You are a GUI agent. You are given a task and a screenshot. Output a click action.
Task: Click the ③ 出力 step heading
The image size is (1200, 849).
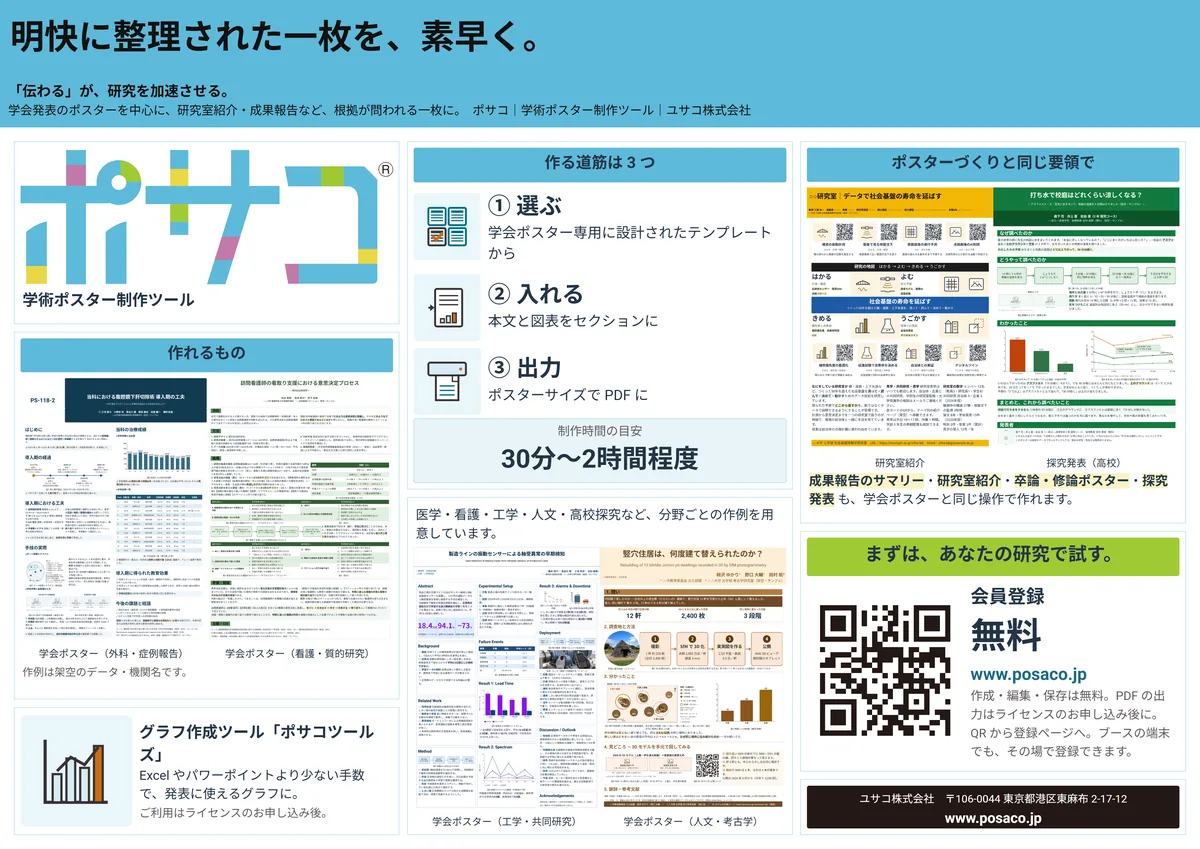tap(525, 368)
